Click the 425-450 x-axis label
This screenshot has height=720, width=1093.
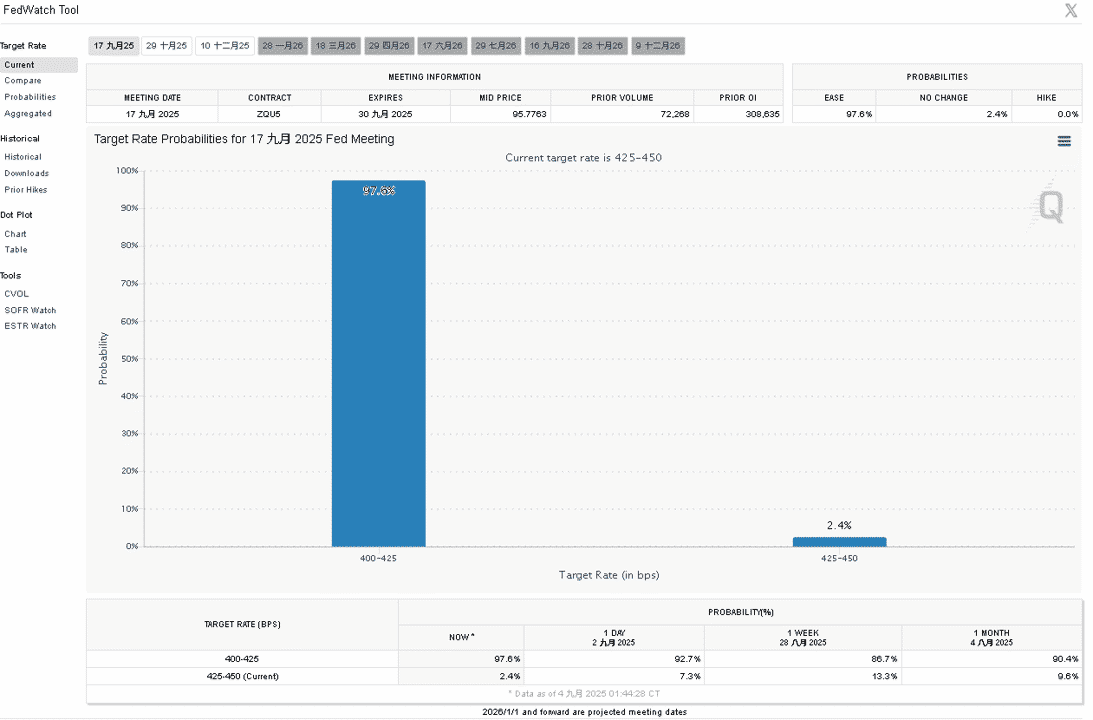(x=839, y=558)
